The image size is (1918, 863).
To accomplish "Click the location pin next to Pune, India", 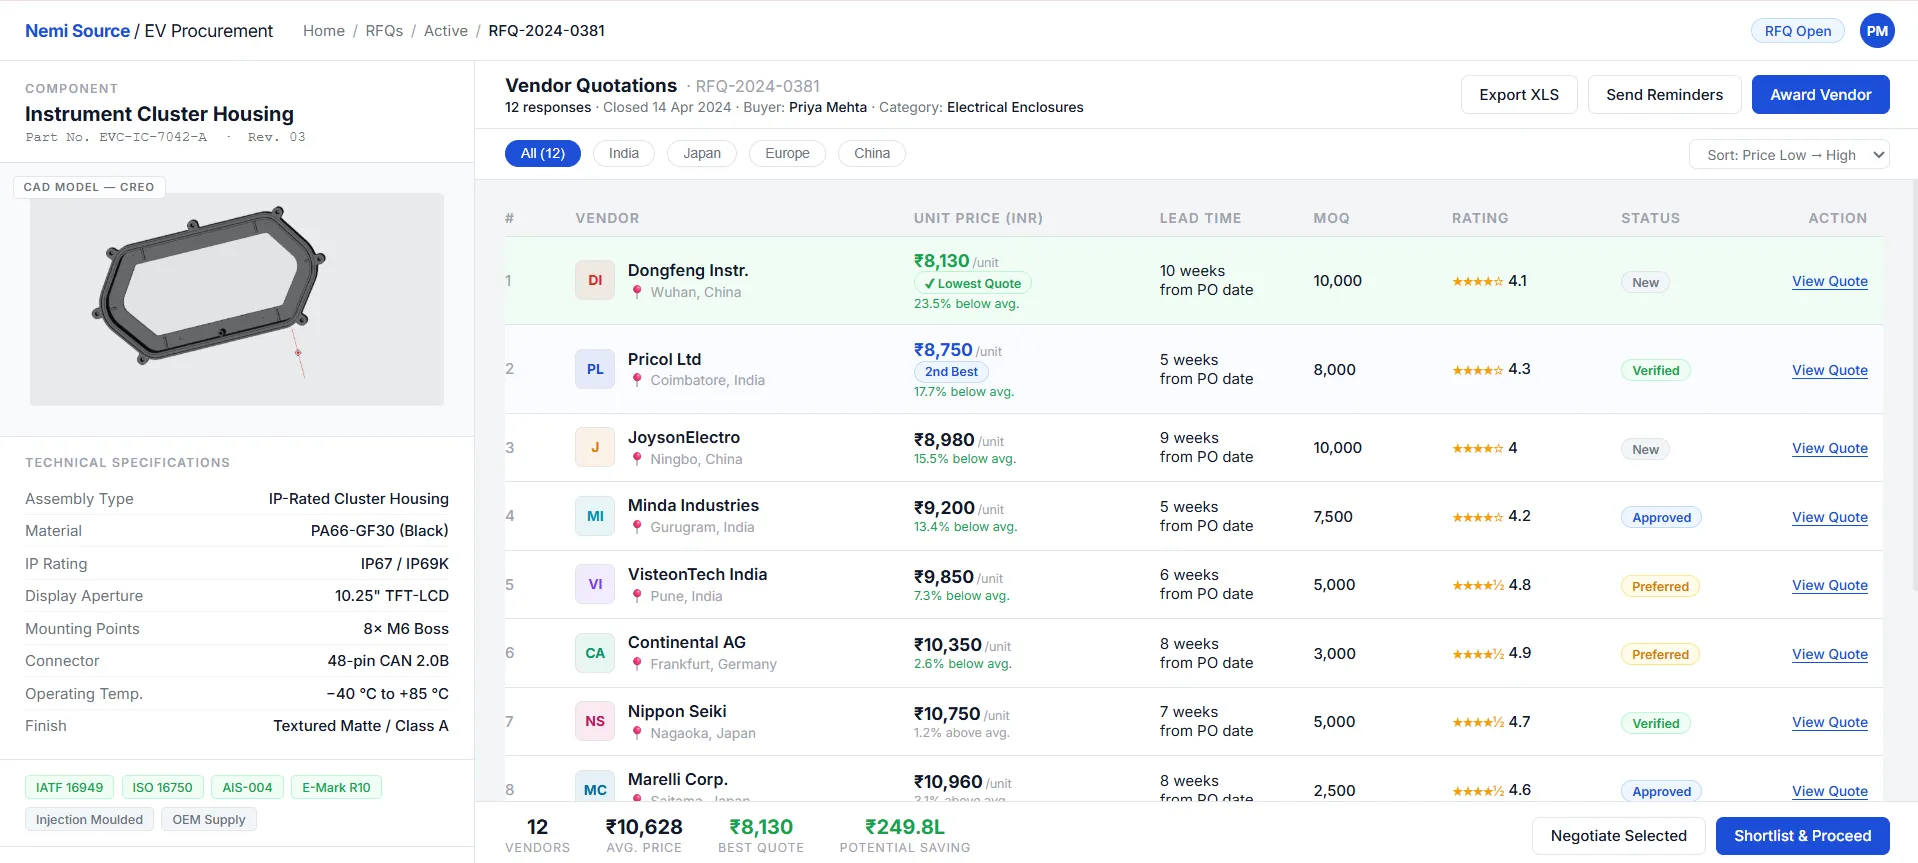I will pyautogui.click(x=637, y=596).
